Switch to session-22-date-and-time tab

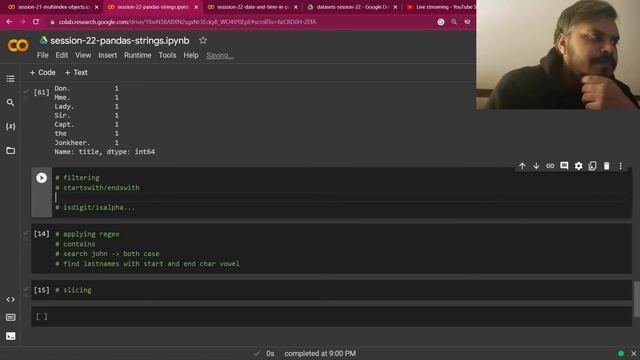pos(252,7)
